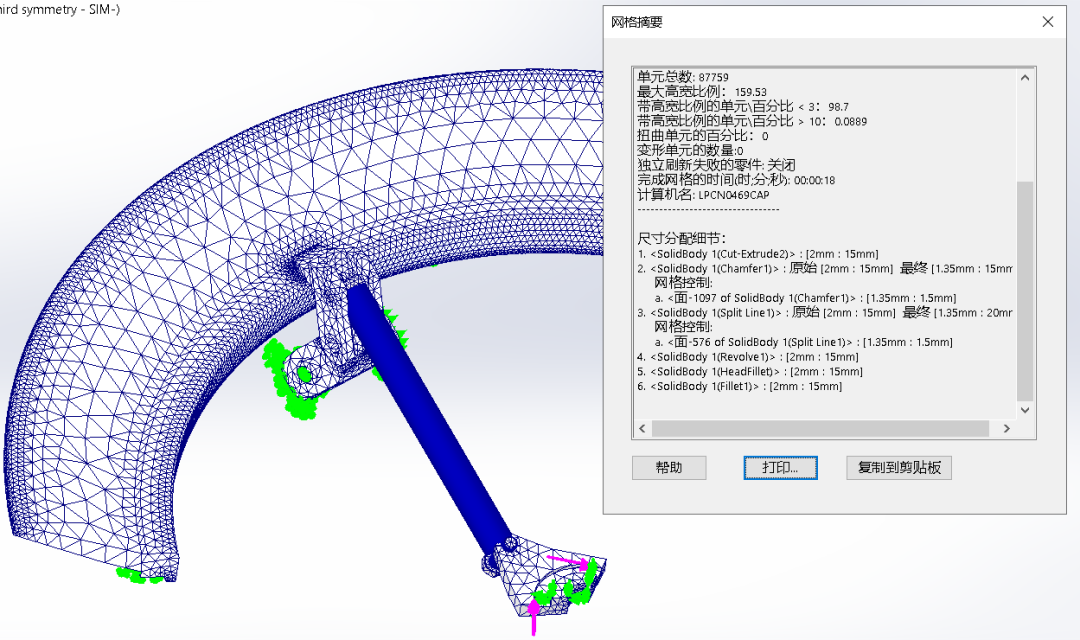Select green fixture markers on the lower foot
Viewport: 1080px width, 640px height.
[581, 583]
